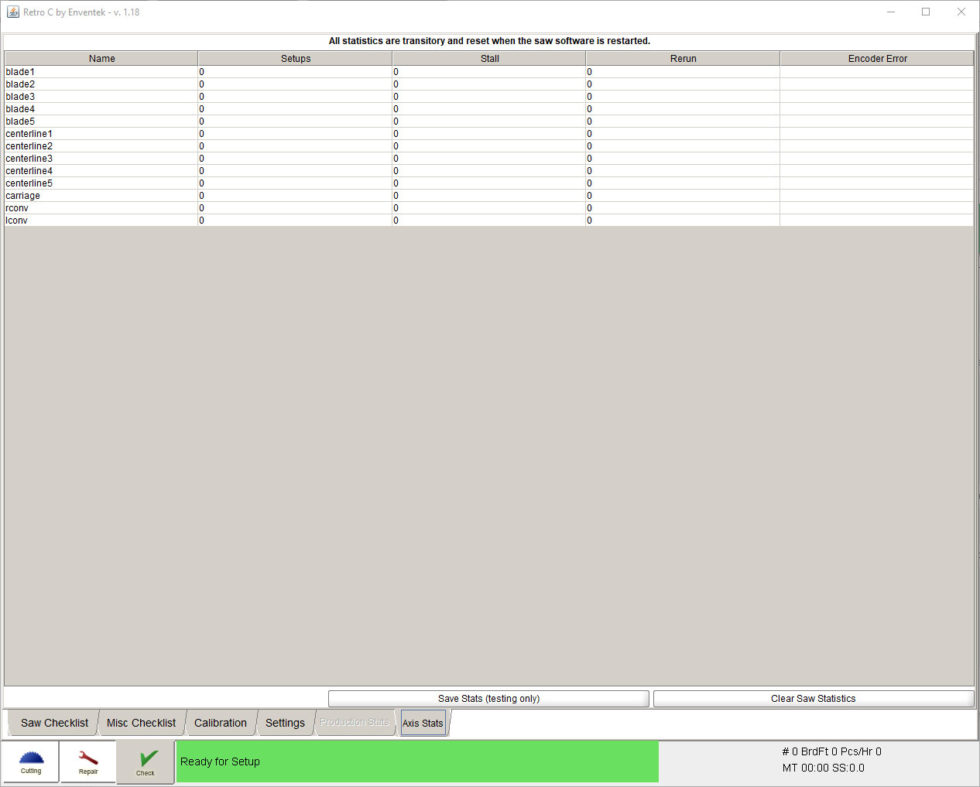Open the Misc Checklist tab
Image resolution: width=980 pixels, height=787 pixels.
(x=141, y=723)
